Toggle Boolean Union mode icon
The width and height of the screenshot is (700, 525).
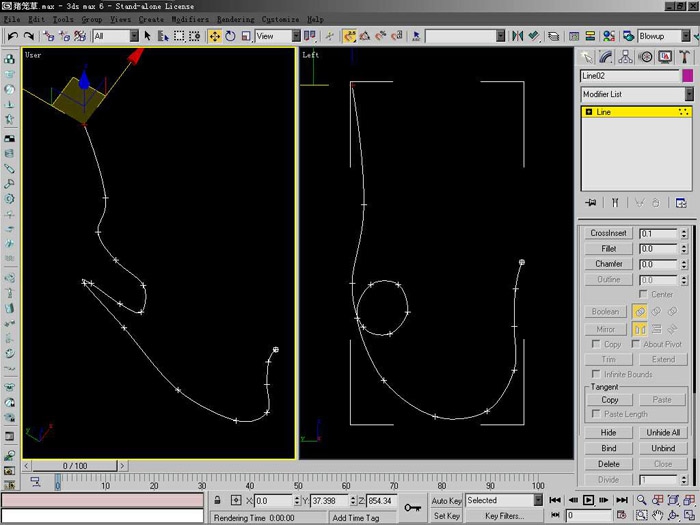(x=640, y=311)
